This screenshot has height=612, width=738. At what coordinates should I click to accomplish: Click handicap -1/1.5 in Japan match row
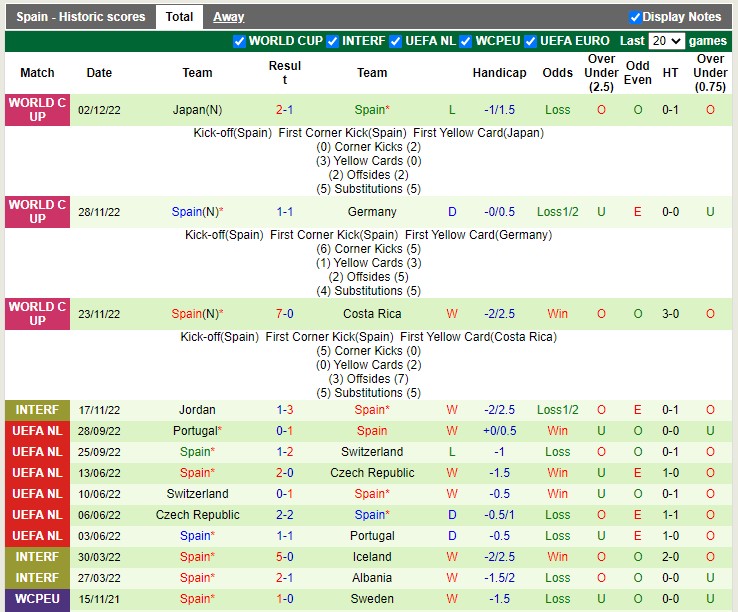tap(499, 110)
